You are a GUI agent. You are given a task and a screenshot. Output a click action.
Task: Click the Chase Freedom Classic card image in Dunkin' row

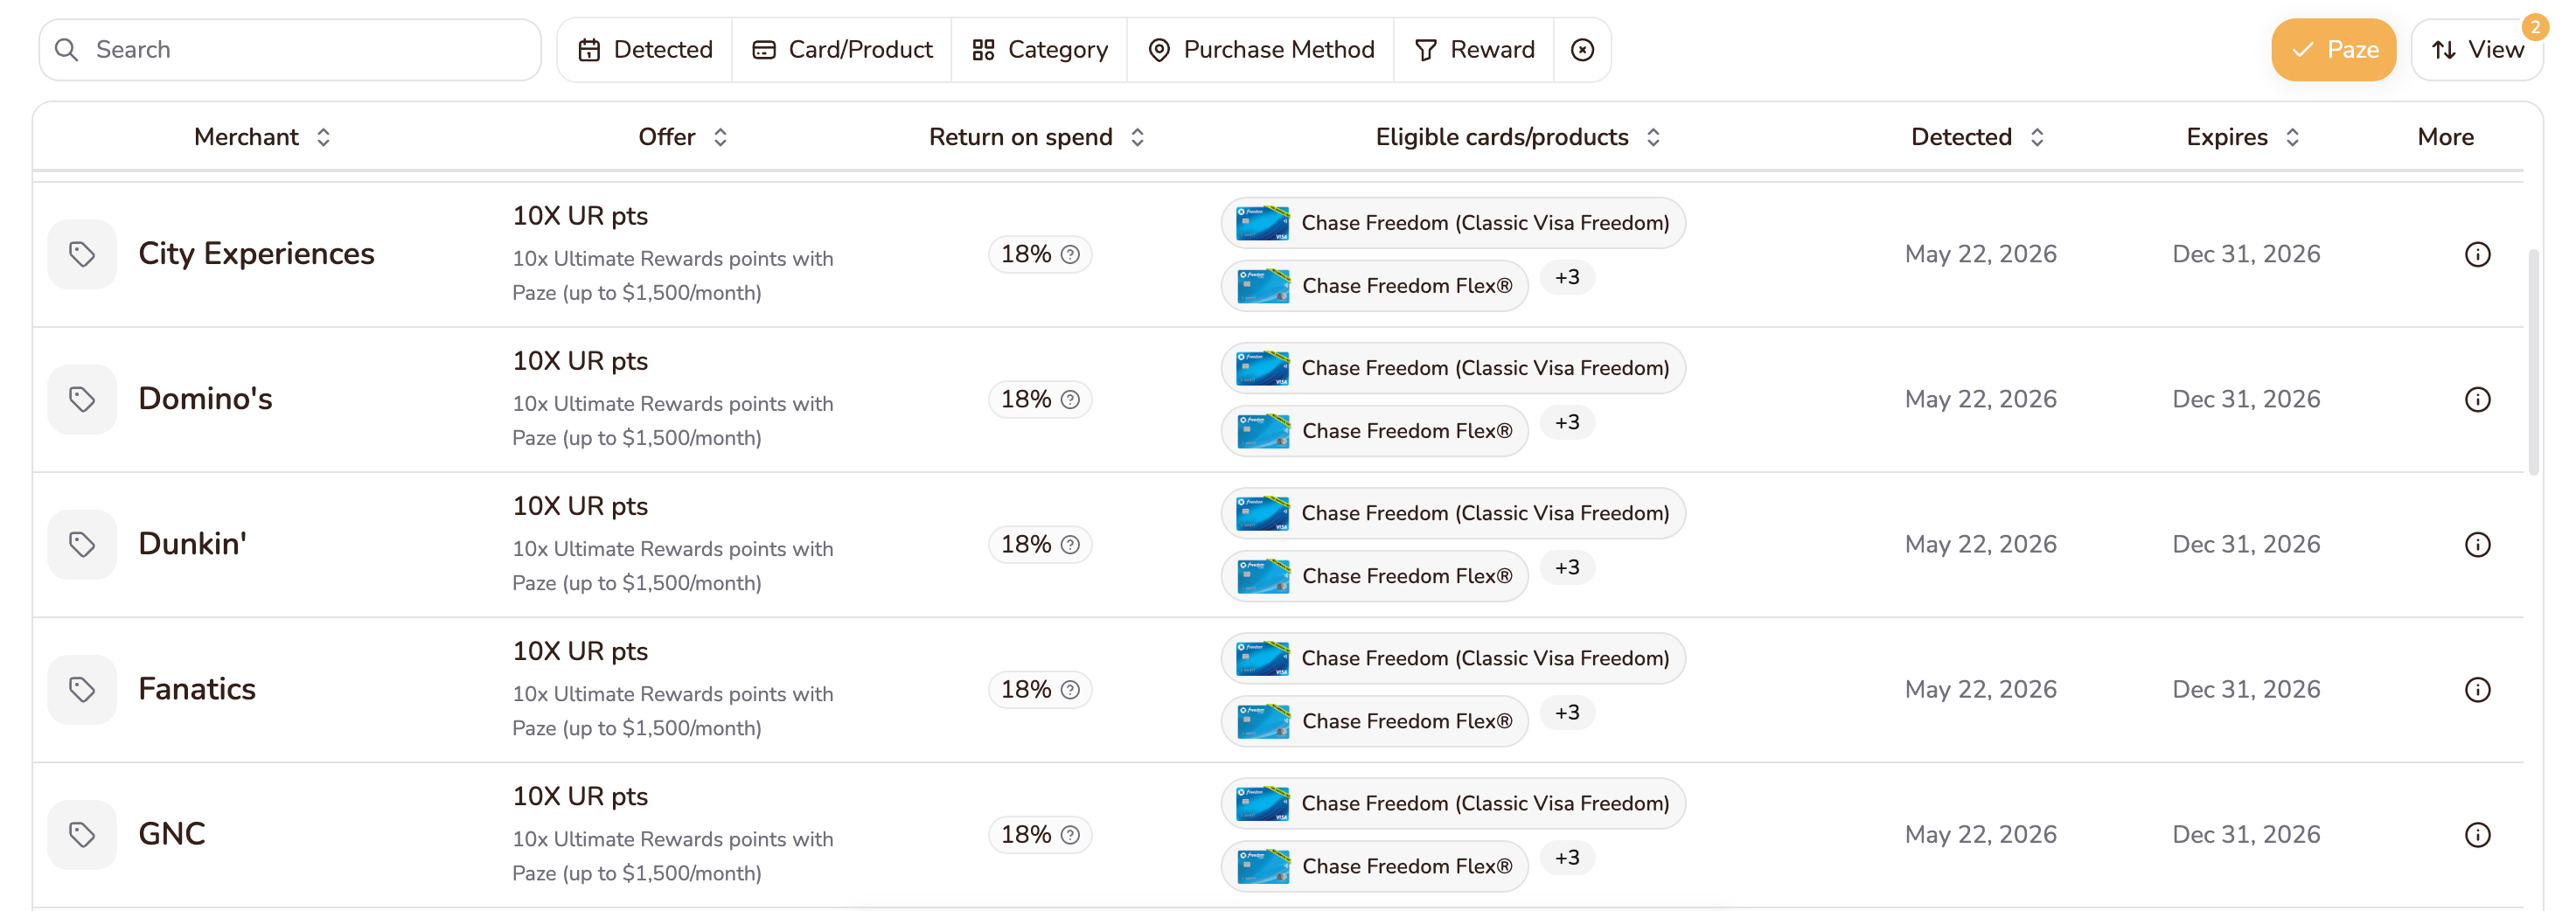pos(1262,513)
